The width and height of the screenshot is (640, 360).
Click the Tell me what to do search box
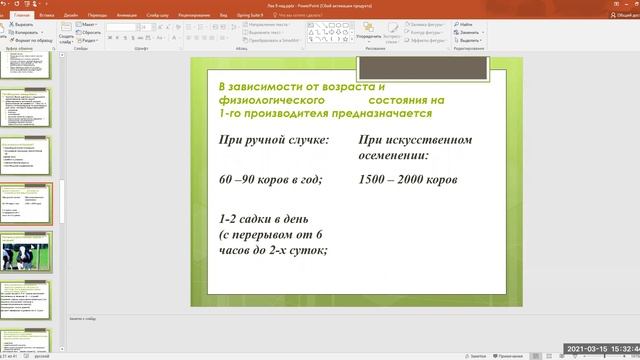coord(298,15)
